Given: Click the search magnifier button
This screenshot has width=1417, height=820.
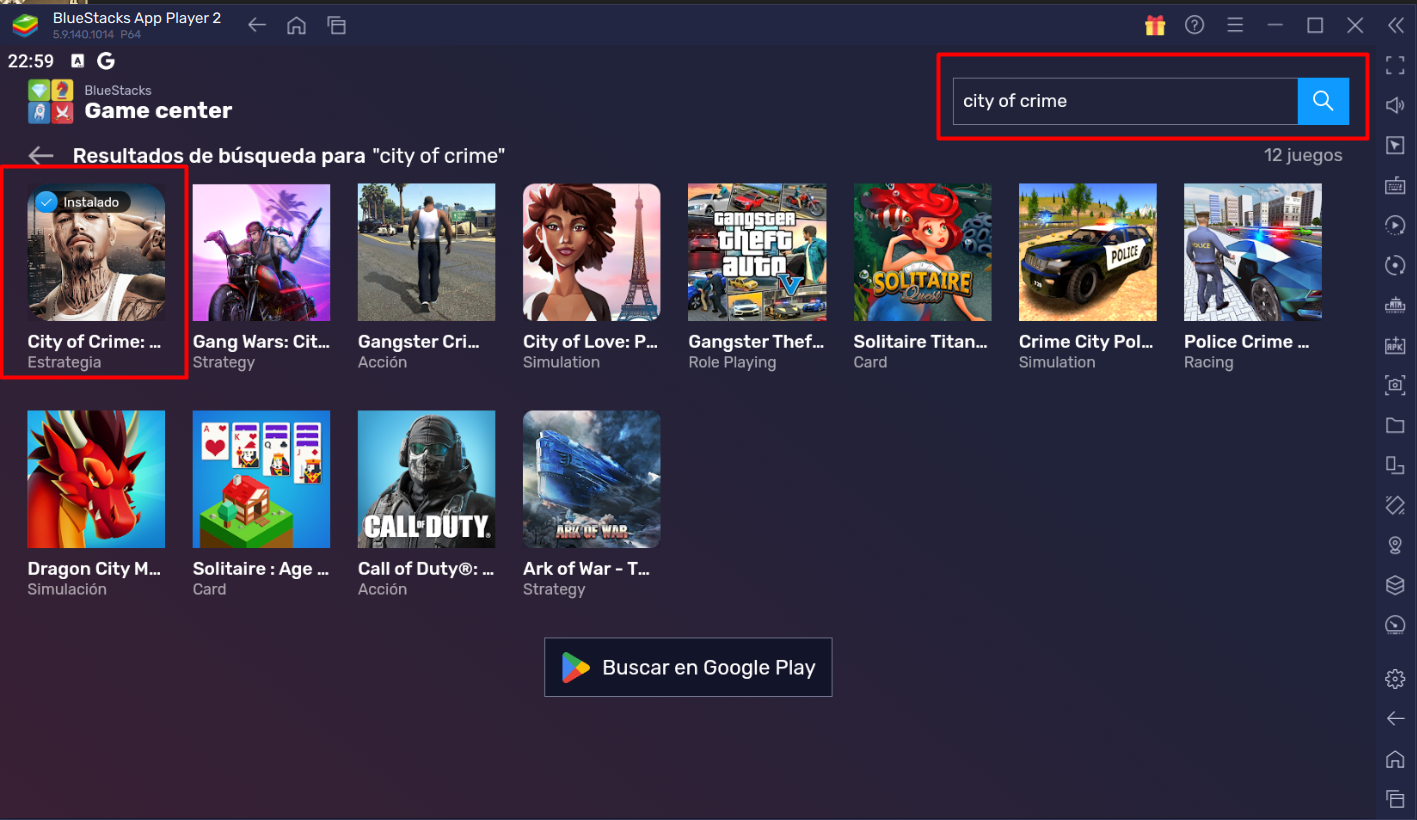Looking at the screenshot, I should tap(1323, 101).
